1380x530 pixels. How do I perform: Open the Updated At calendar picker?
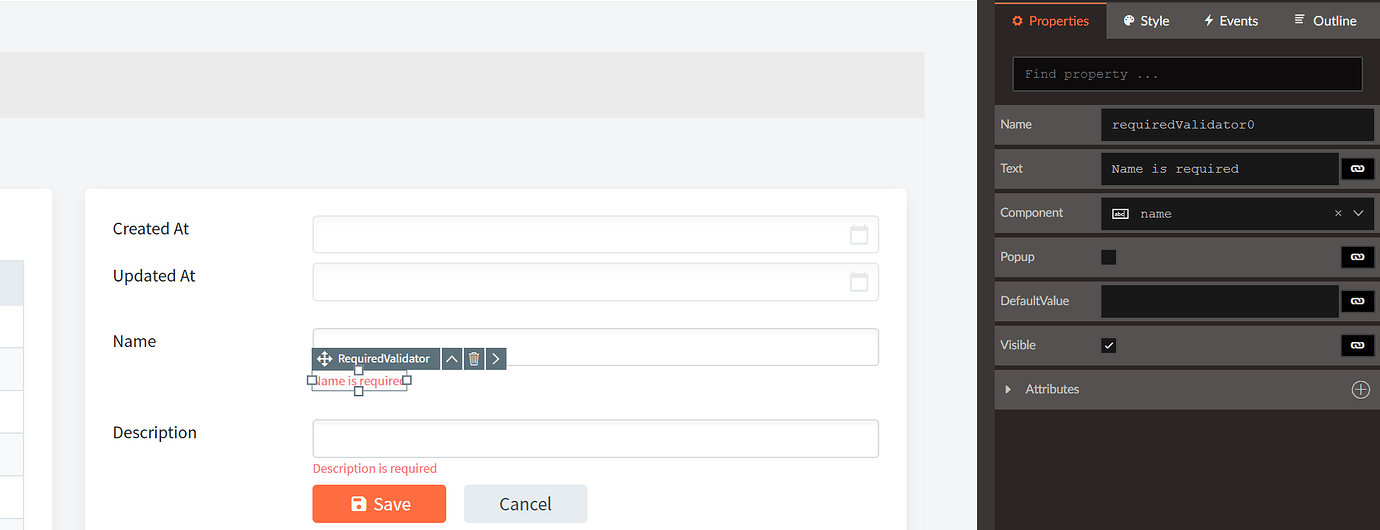coord(858,282)
